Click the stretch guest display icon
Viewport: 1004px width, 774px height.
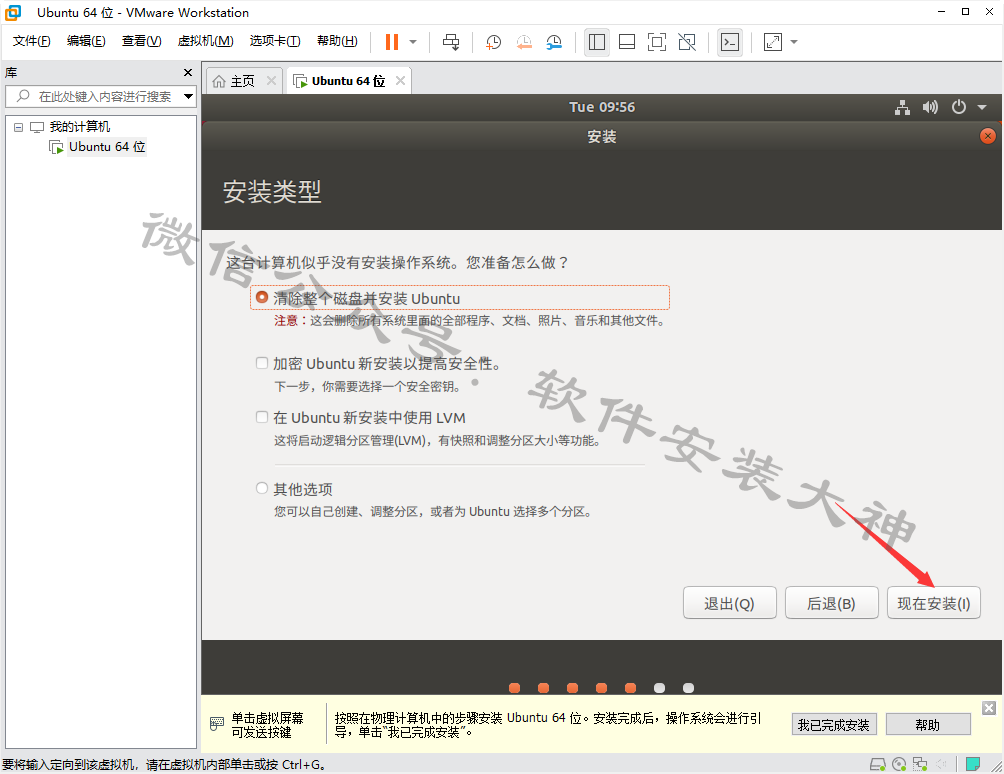773,42
